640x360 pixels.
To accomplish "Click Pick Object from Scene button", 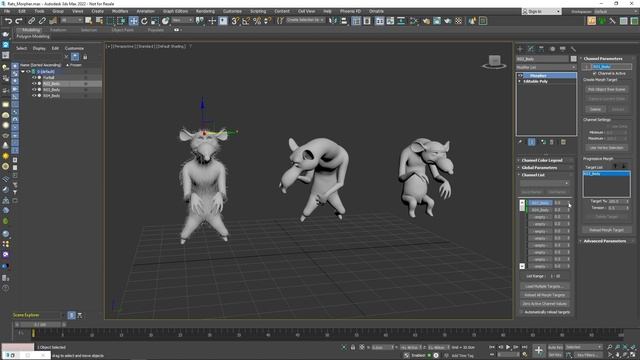I will click(x=607, y=89).
